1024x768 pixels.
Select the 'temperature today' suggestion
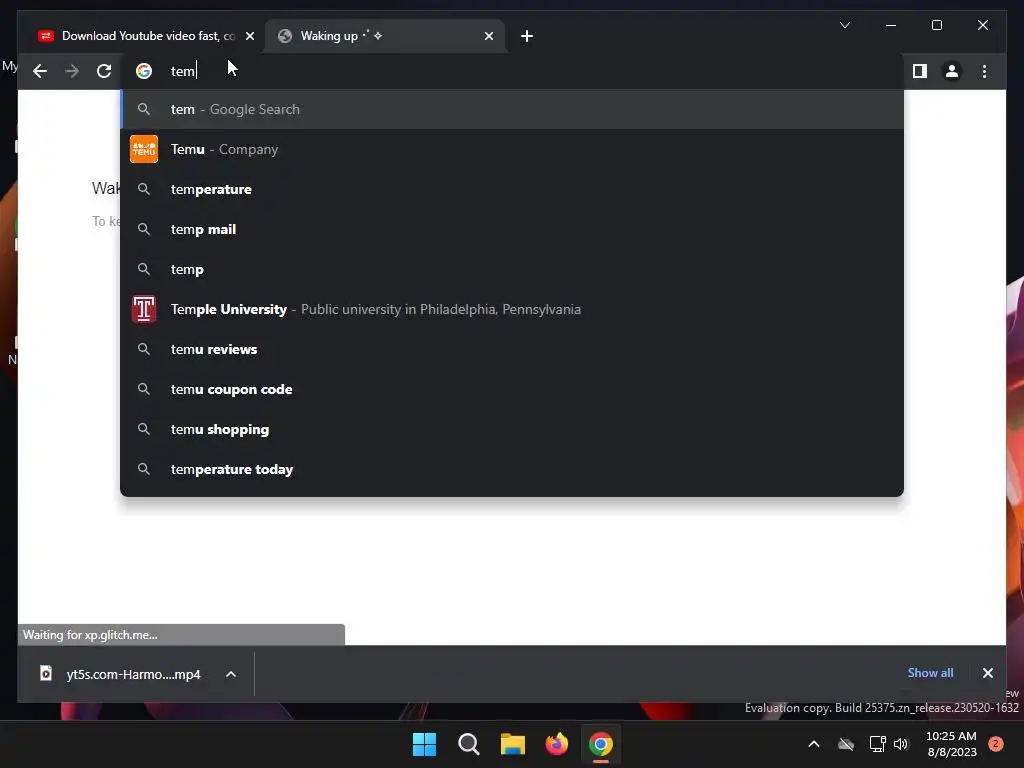pyautogui.click(x=512, y=470)
